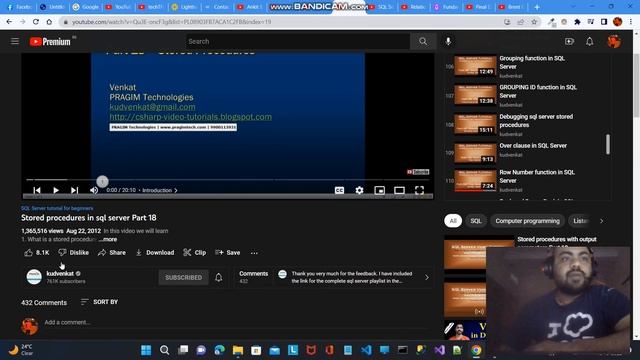The width and height of the screenshot is (640, 360).
Task: Open player settings gear
Action: coord(359,190)
